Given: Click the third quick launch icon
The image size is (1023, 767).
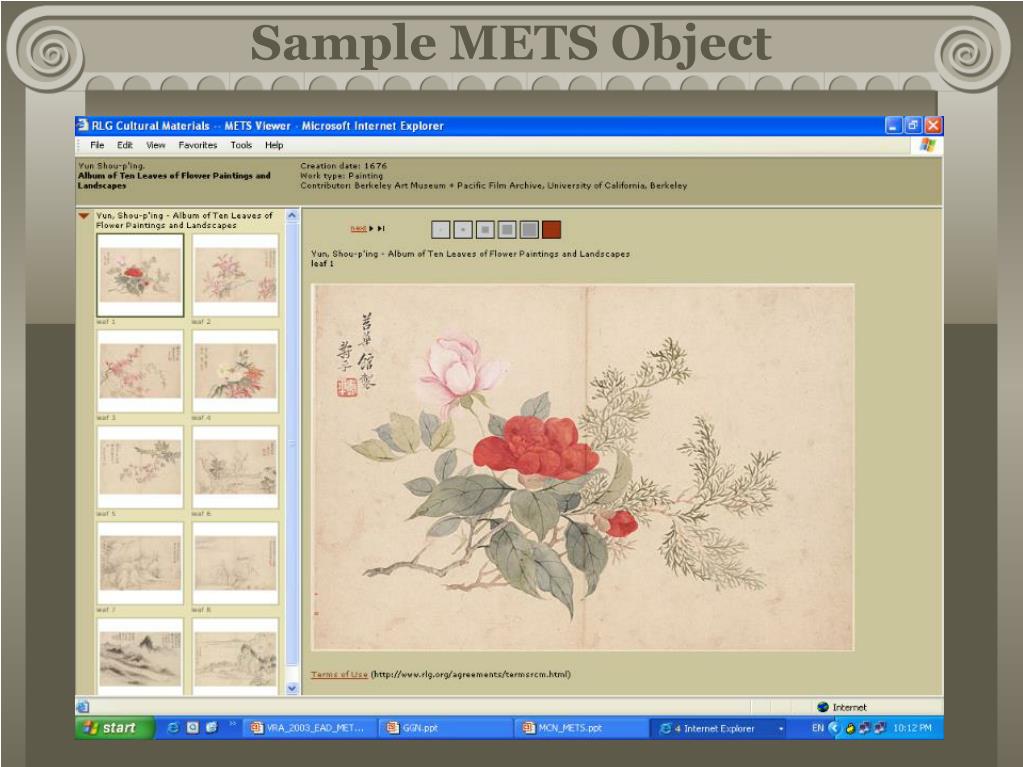Looking at the screenshot, I should (x=211, y=728).
